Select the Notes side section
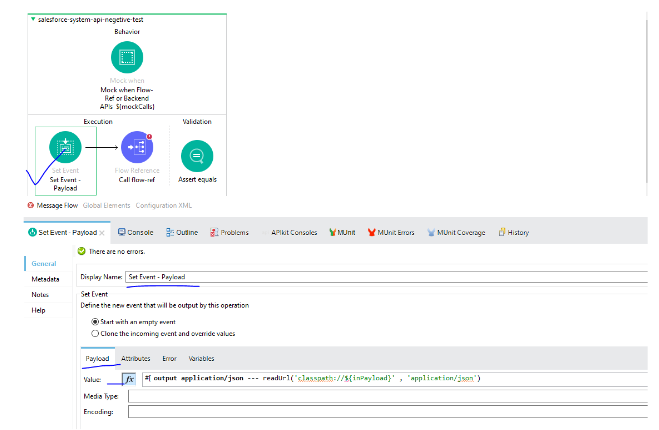Image resolution: width=659 pixels, height=430 pixels. point(40,295)
